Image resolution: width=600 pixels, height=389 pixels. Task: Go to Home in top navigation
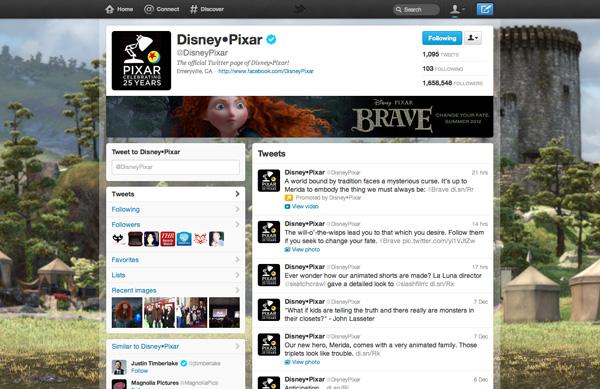119,9
